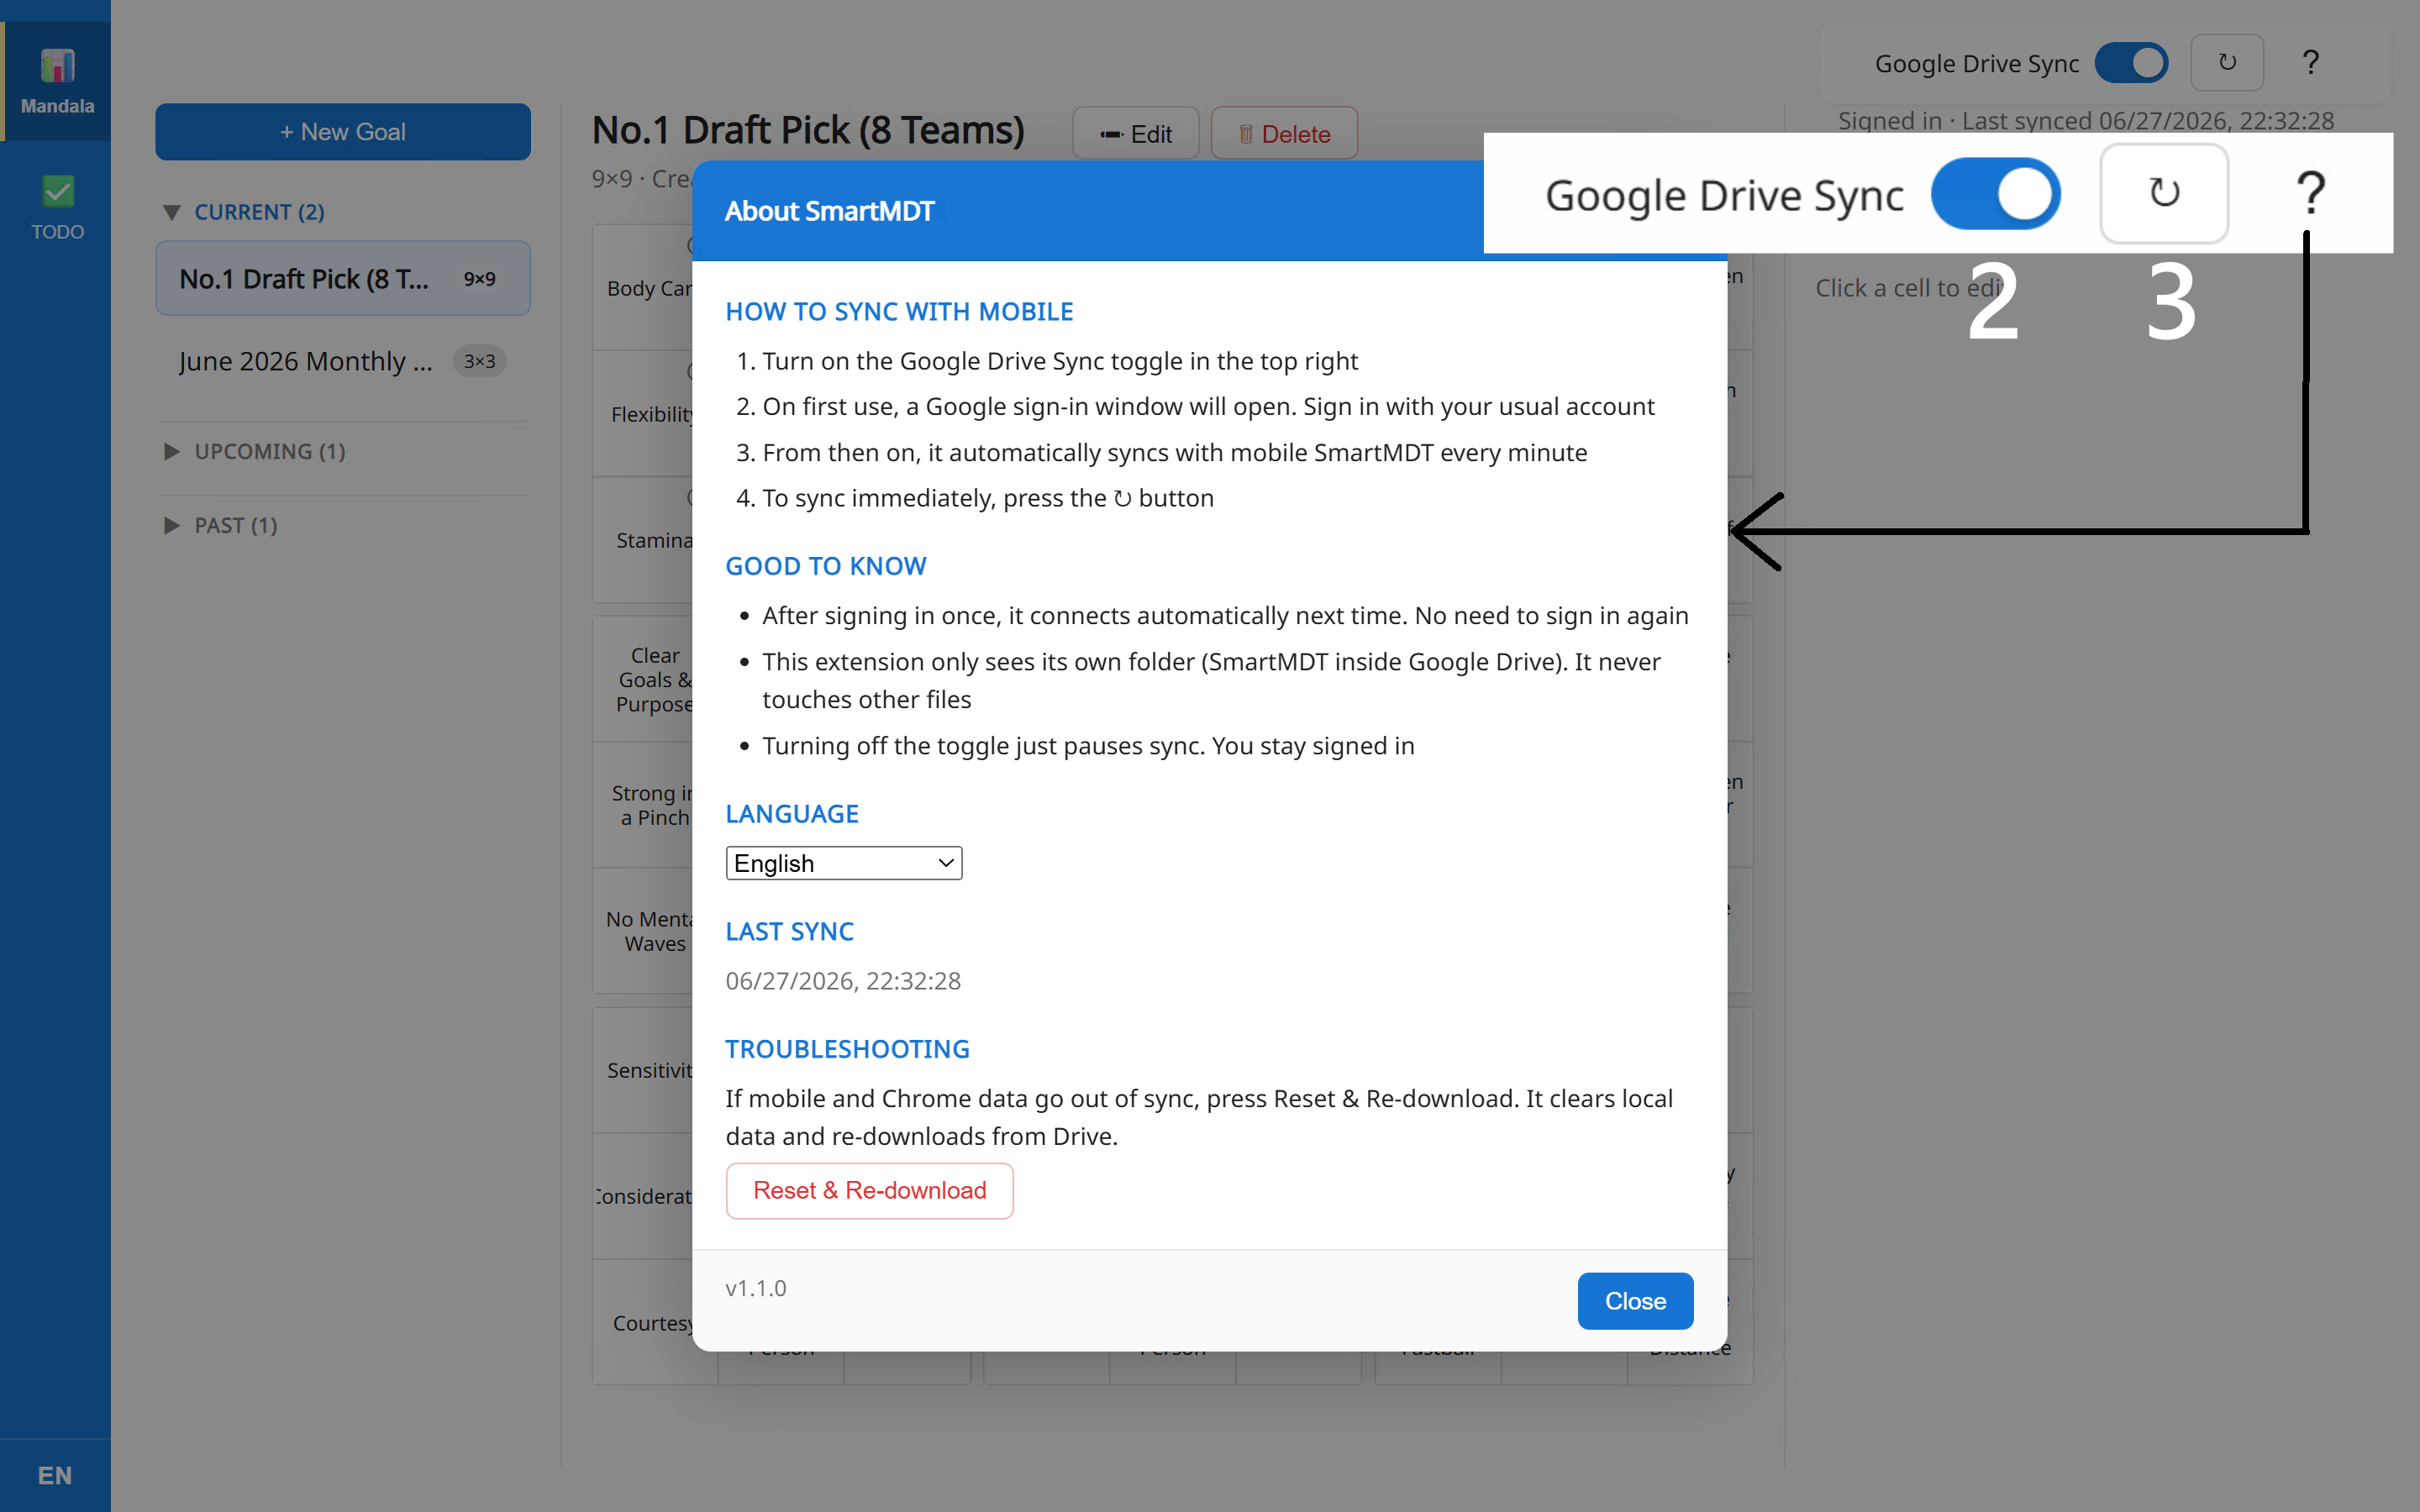Switch to the TODO view
The width and height of the screenshot is (2420, 1512).
[57, 208]
